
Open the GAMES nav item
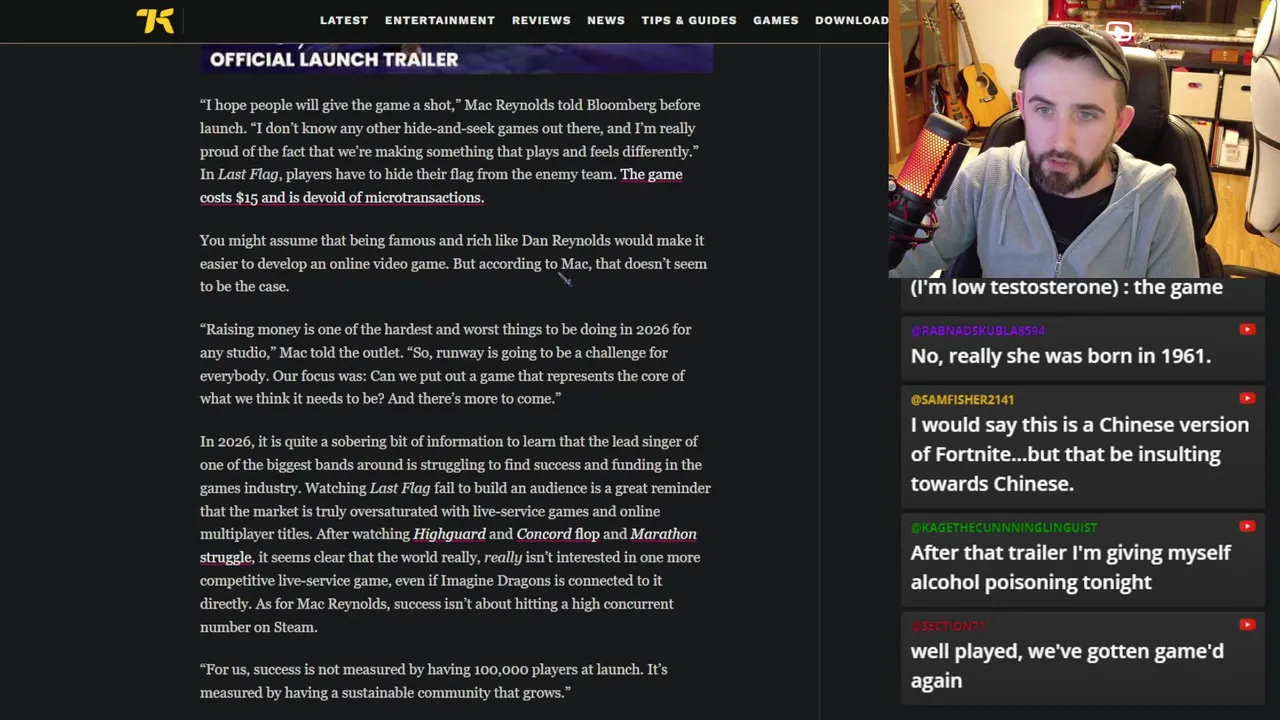coord(776,20)
